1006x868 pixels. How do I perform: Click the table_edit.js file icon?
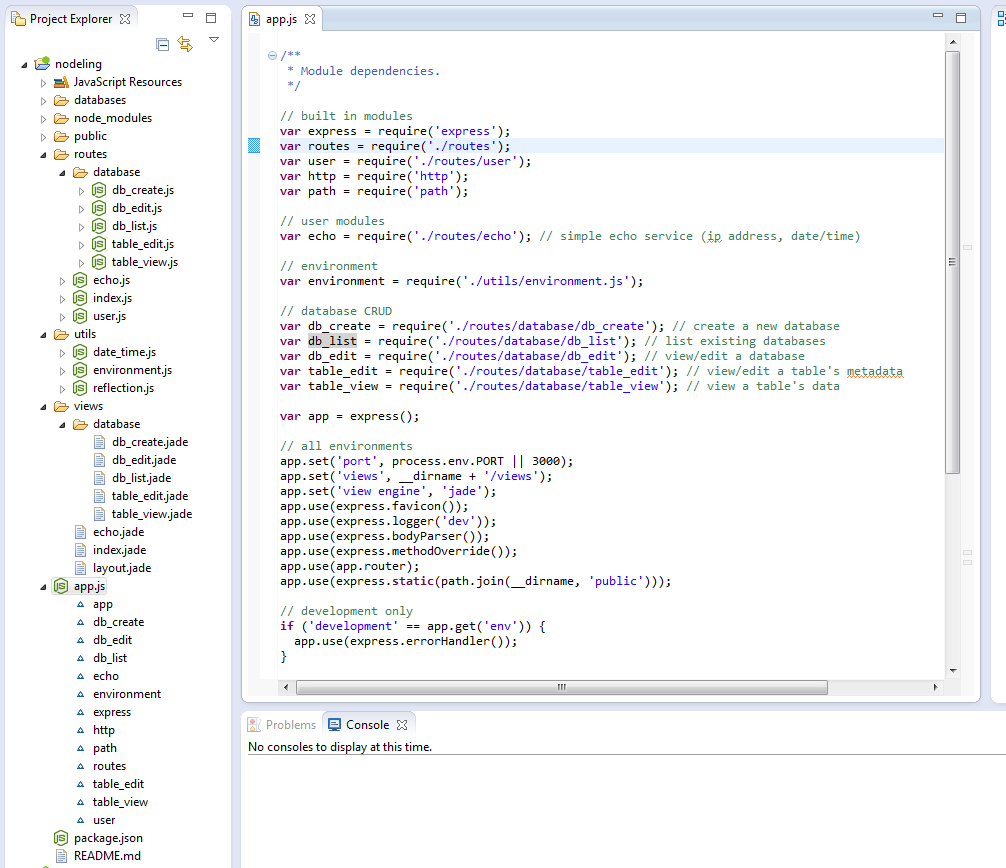[x=99, y=244]
